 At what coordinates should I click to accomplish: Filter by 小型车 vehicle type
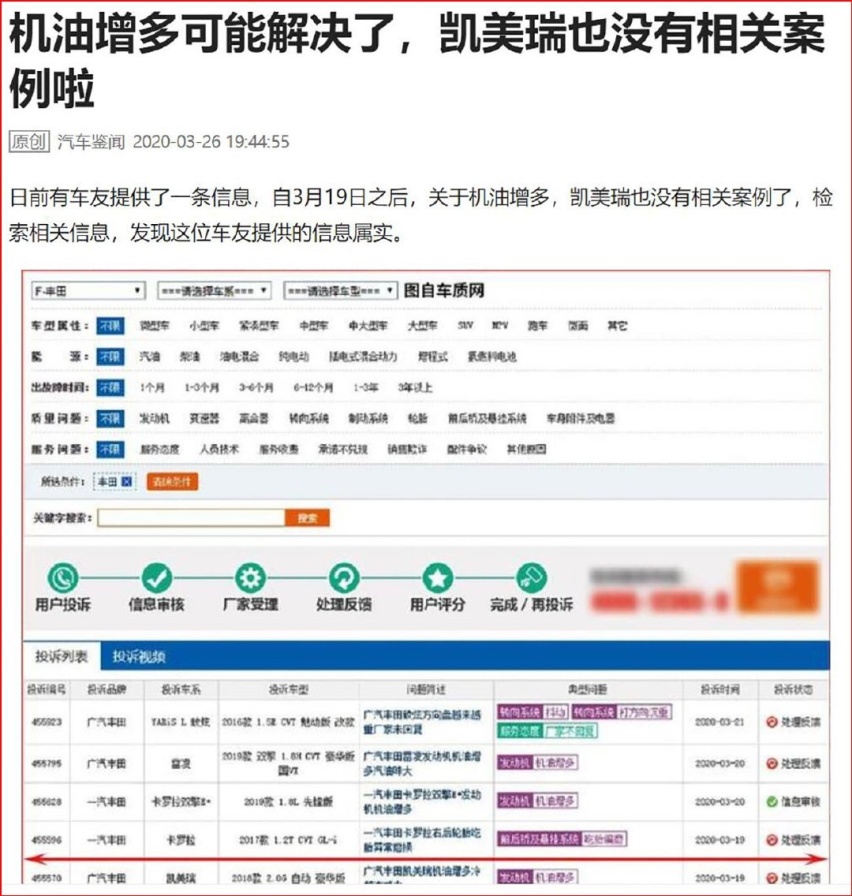coord(204,326)
